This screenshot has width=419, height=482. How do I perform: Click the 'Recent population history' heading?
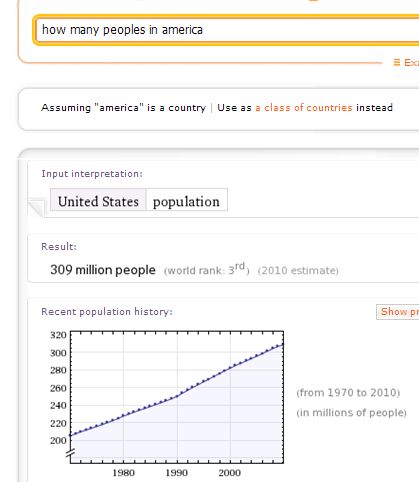click(107, 312)
